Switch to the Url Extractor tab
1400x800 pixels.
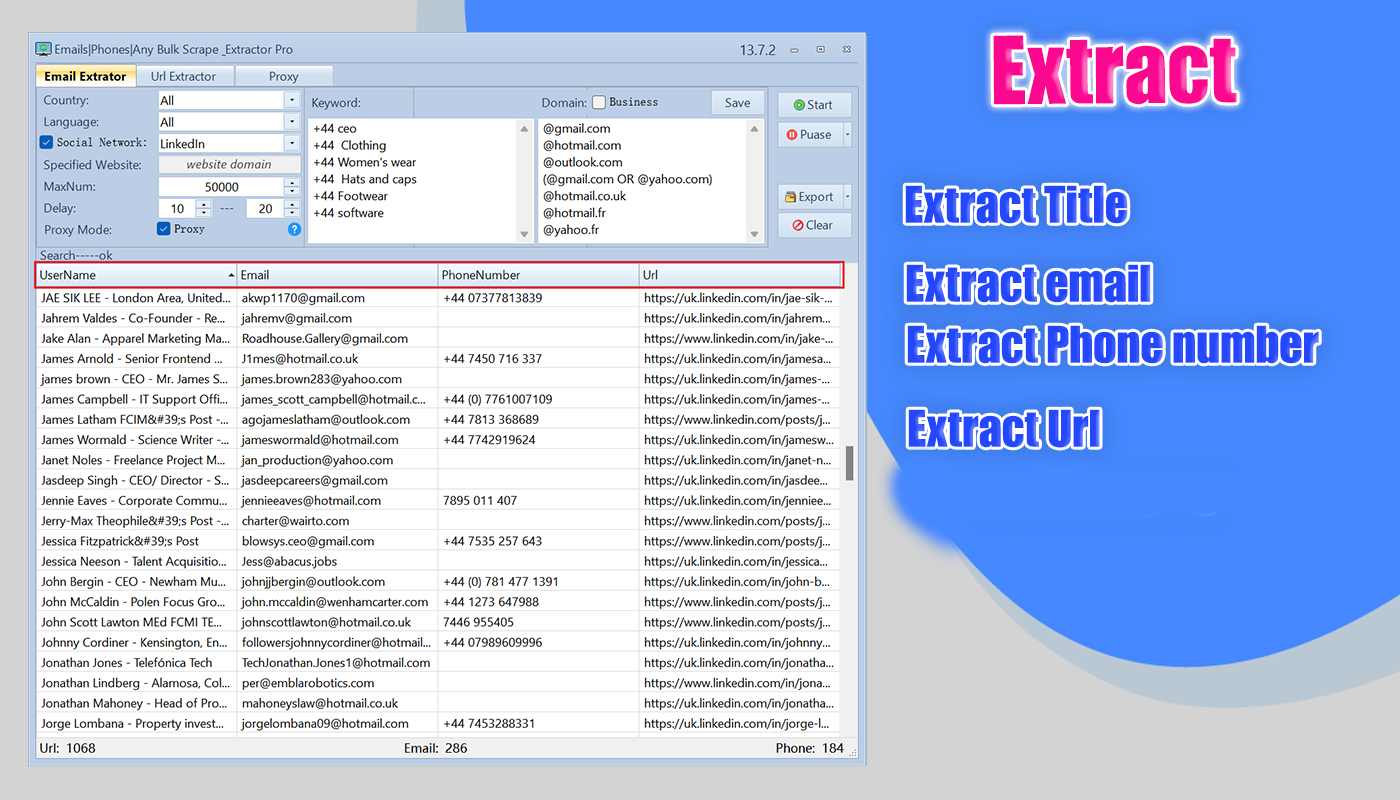click(183, 76)
